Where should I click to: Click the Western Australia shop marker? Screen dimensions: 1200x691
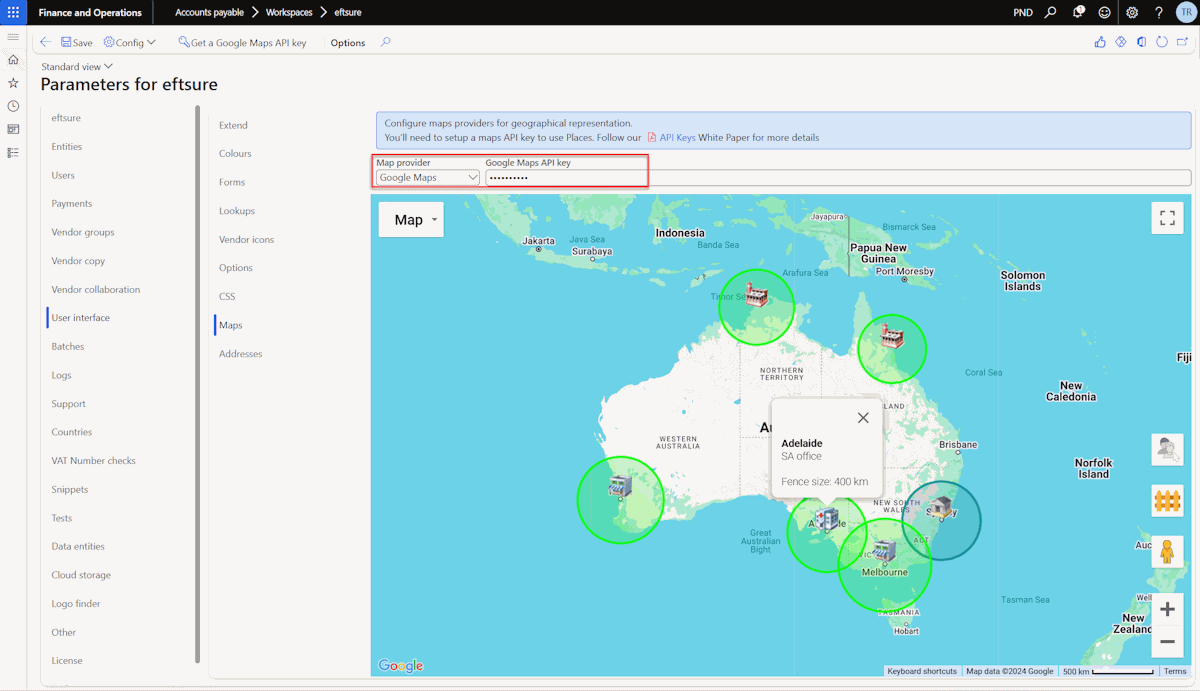(620, 487)
